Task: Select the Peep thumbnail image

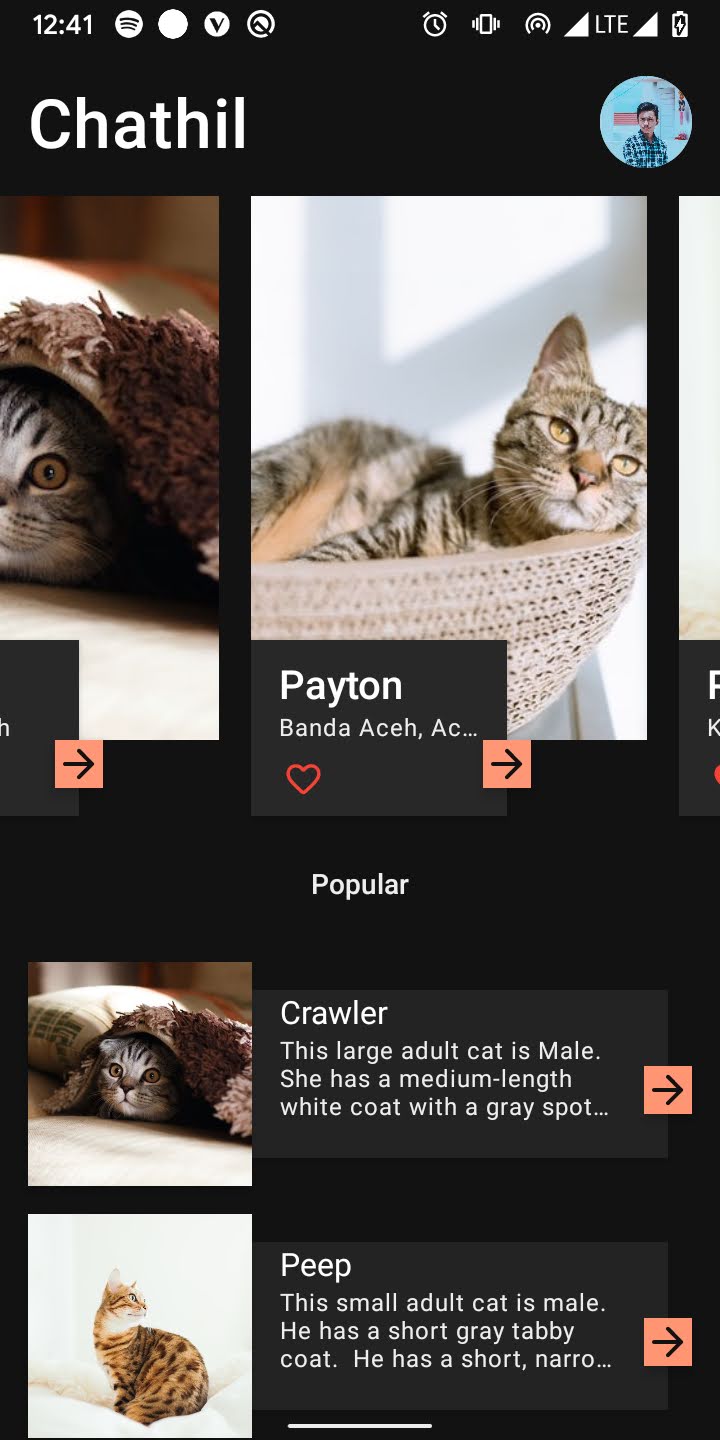Action: coord(140,1326)
